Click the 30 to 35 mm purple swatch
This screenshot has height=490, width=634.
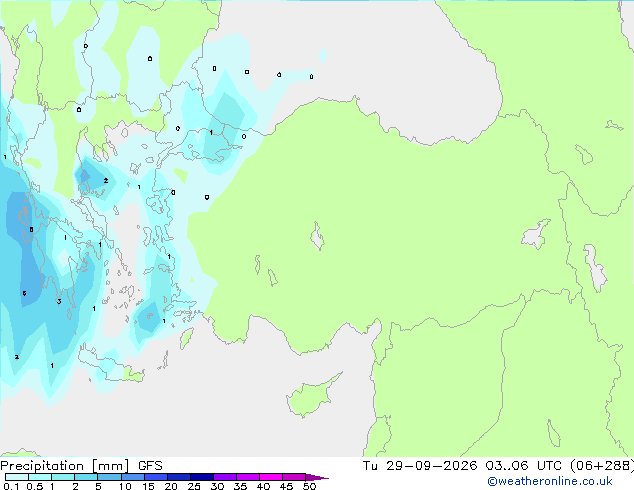225,477
